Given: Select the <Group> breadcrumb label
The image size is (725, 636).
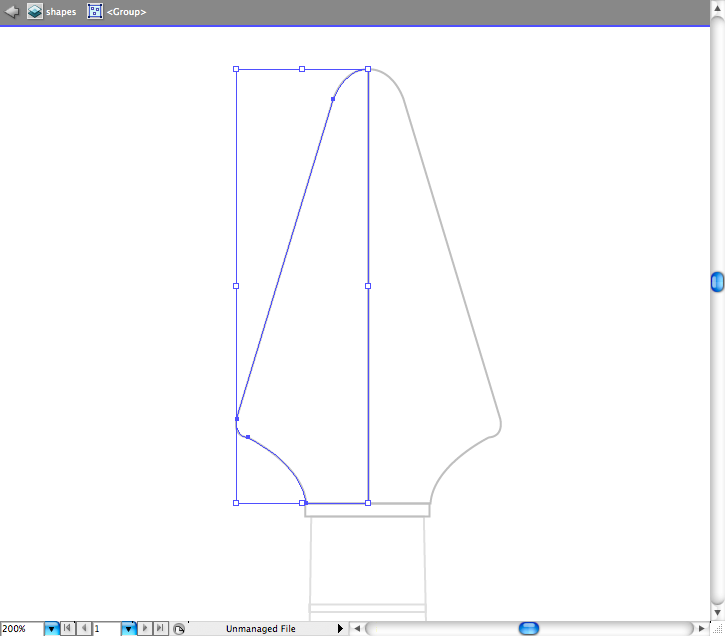Looking at the screenshot, I should click(127, 12).
